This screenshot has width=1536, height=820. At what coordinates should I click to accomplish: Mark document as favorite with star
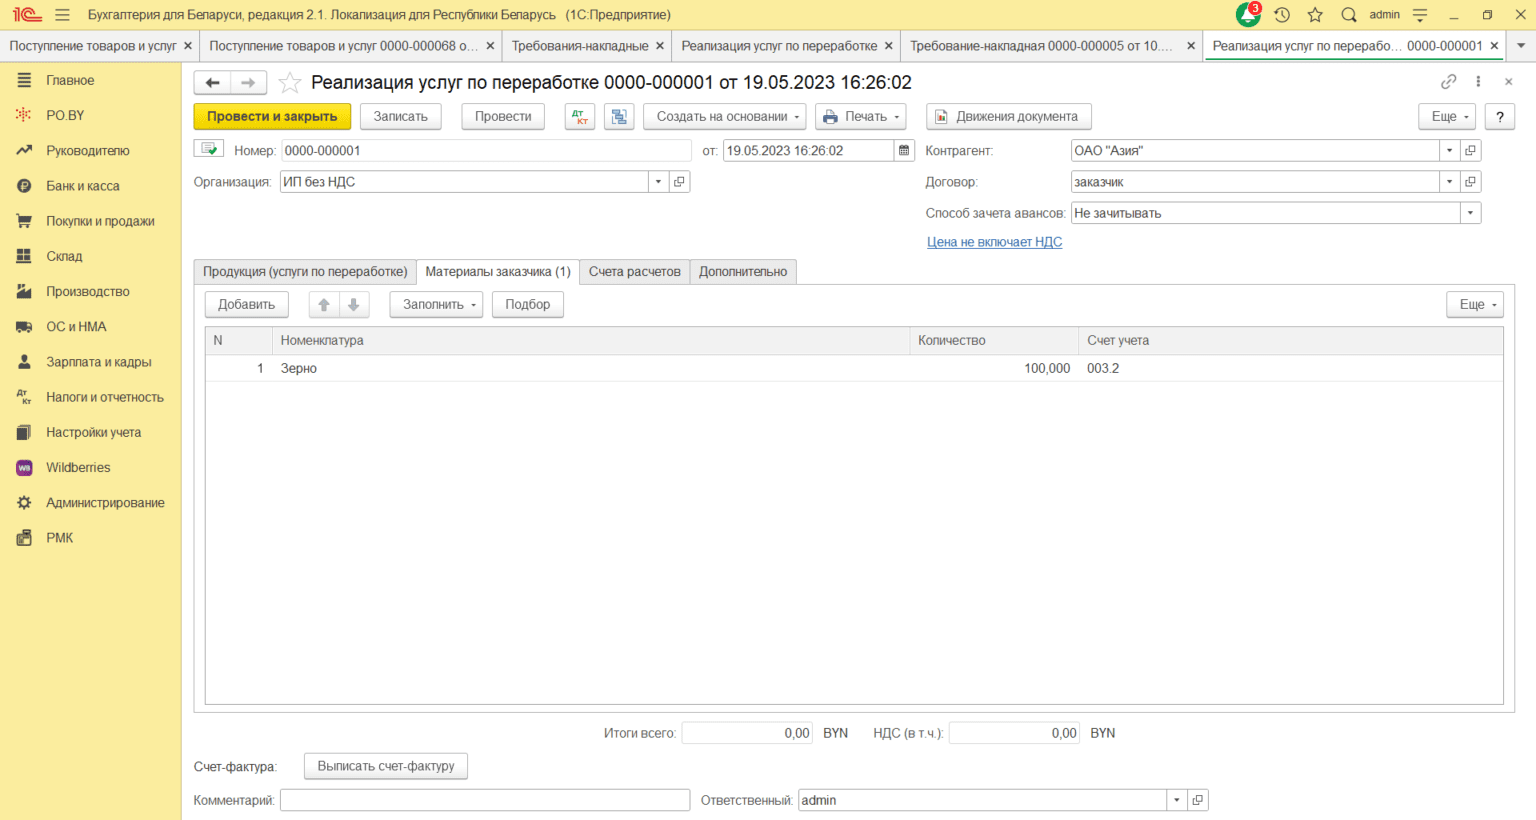(290, 83)
